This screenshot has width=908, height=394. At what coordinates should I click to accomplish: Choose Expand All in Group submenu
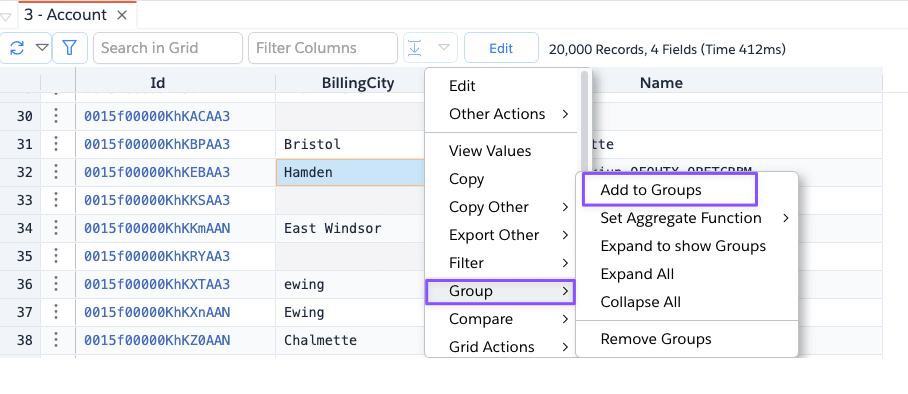click(687, 274)
